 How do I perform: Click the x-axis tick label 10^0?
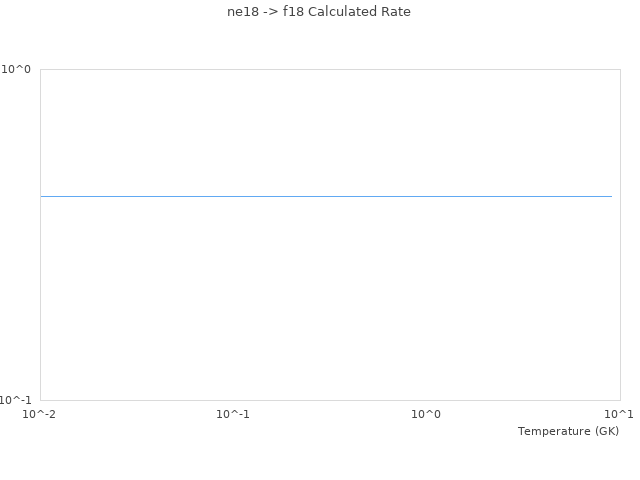(426, 413)
